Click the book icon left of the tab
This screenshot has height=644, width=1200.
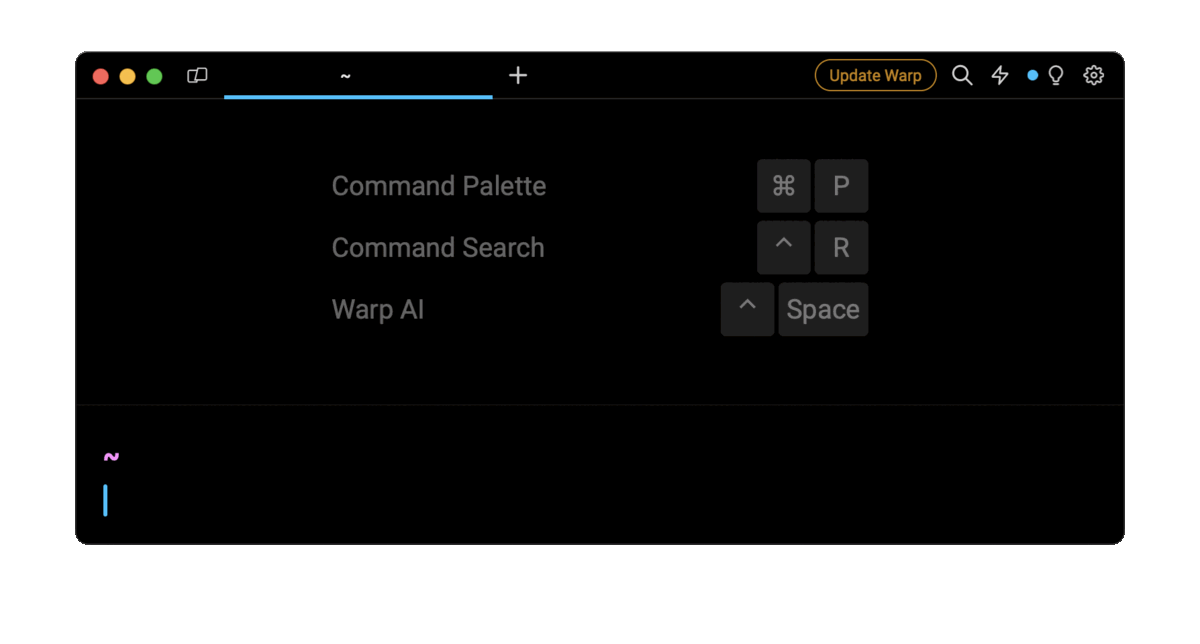coord(197,75)
